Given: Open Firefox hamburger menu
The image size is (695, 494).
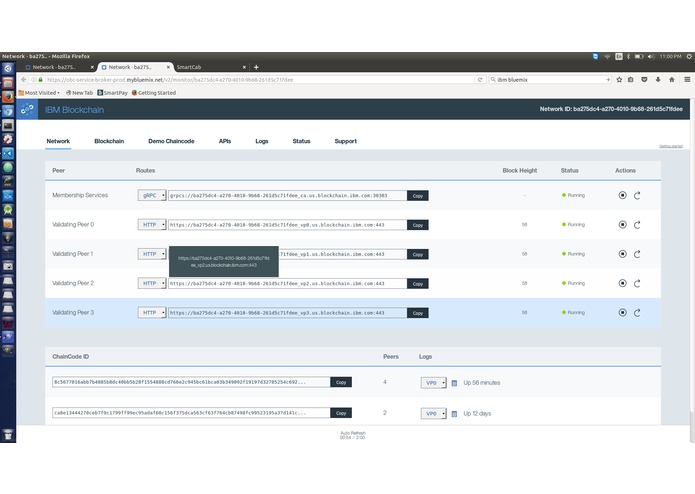Looking at the screenshot, I should tap(687, 80).
